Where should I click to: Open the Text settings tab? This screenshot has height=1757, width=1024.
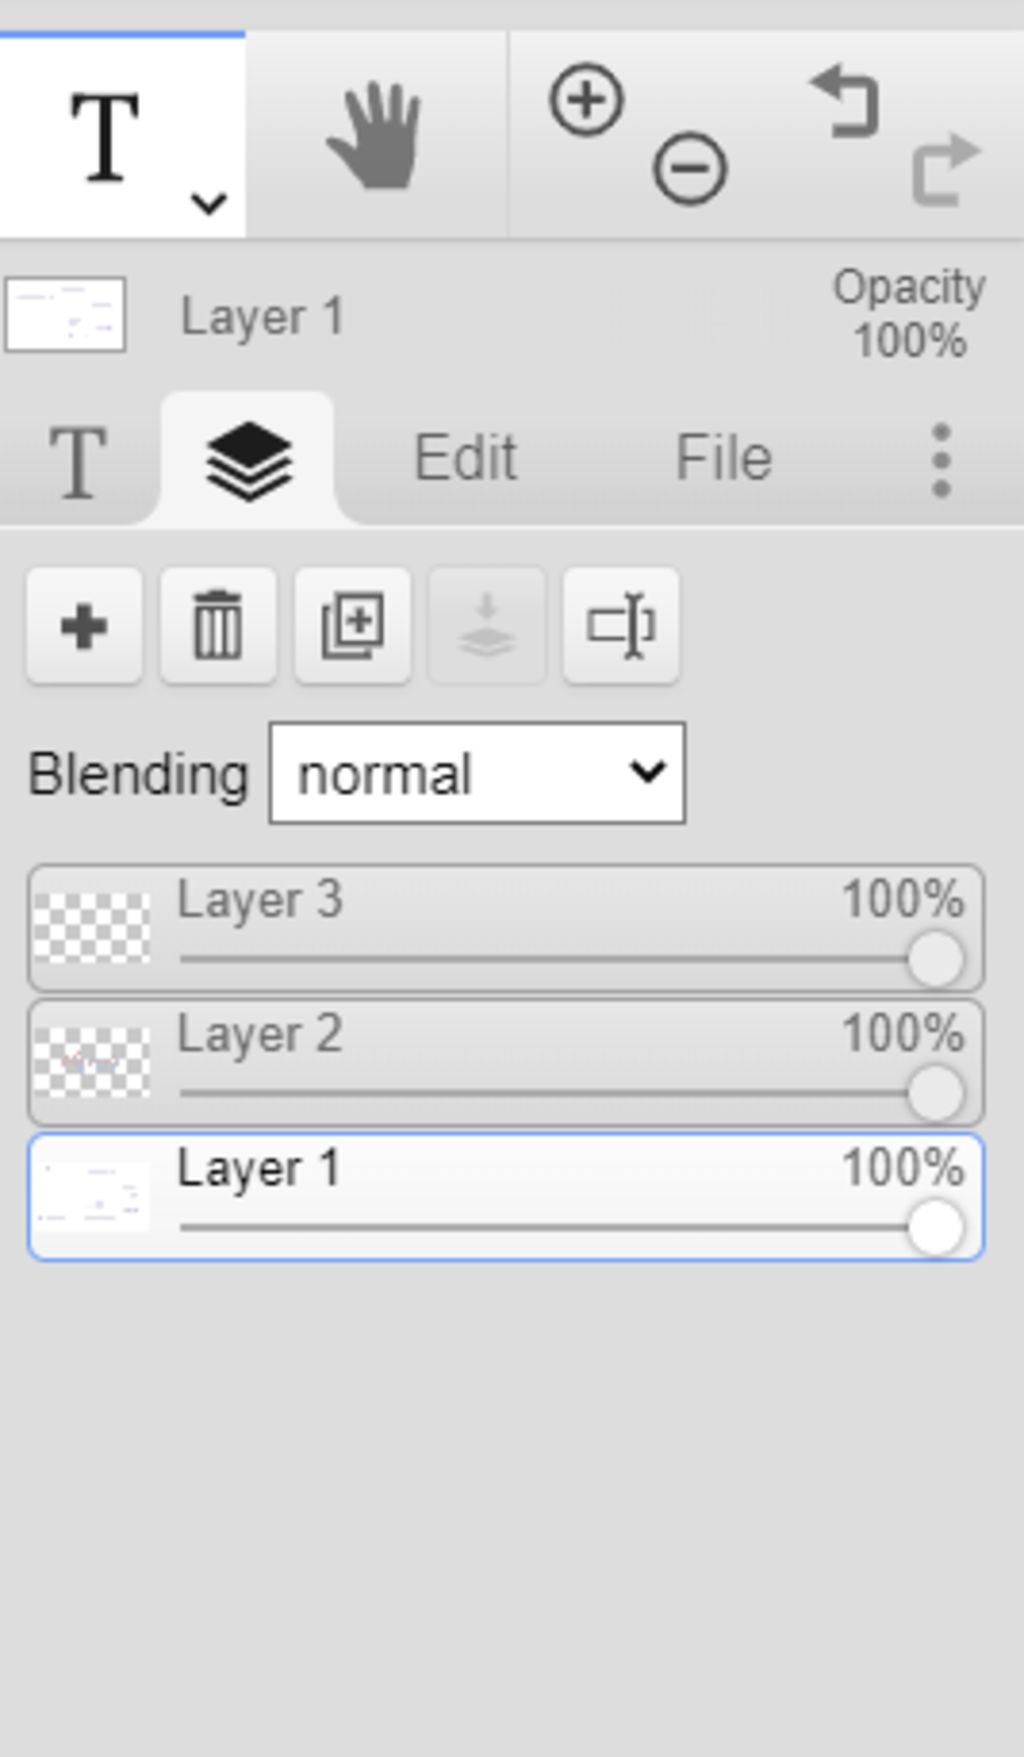coord(78,461)
